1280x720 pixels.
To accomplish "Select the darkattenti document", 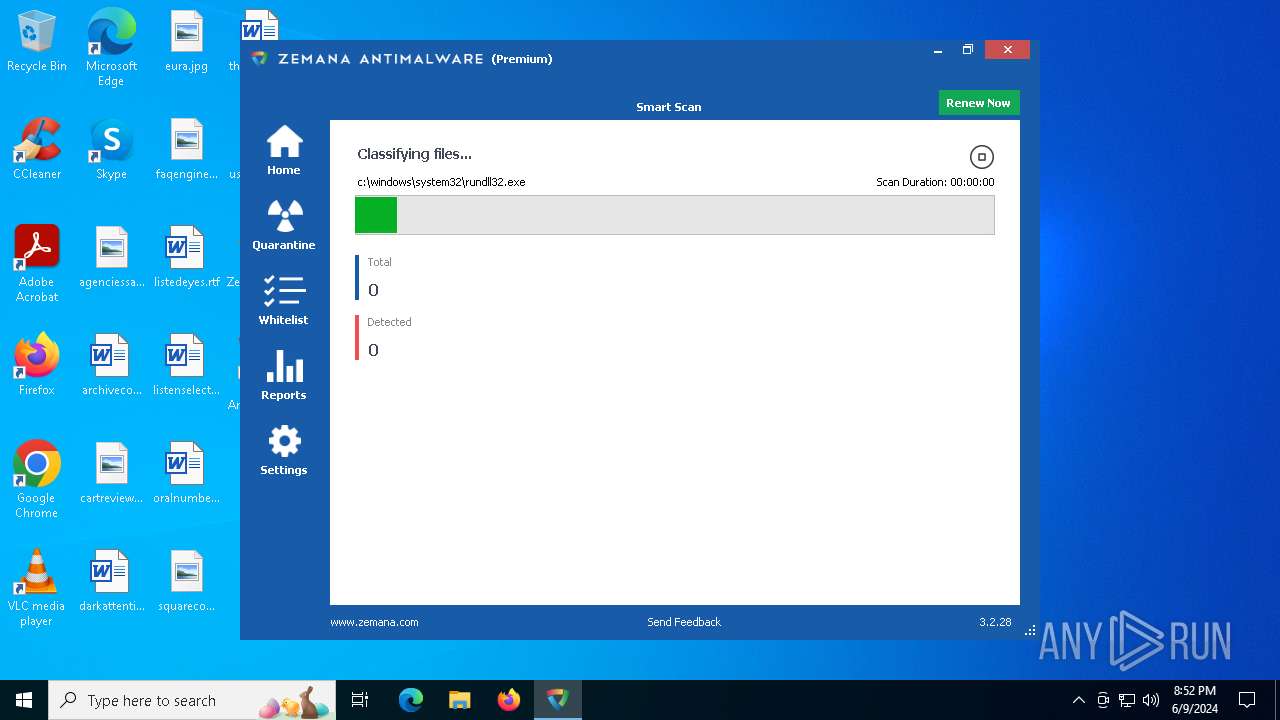I will 111,582.
